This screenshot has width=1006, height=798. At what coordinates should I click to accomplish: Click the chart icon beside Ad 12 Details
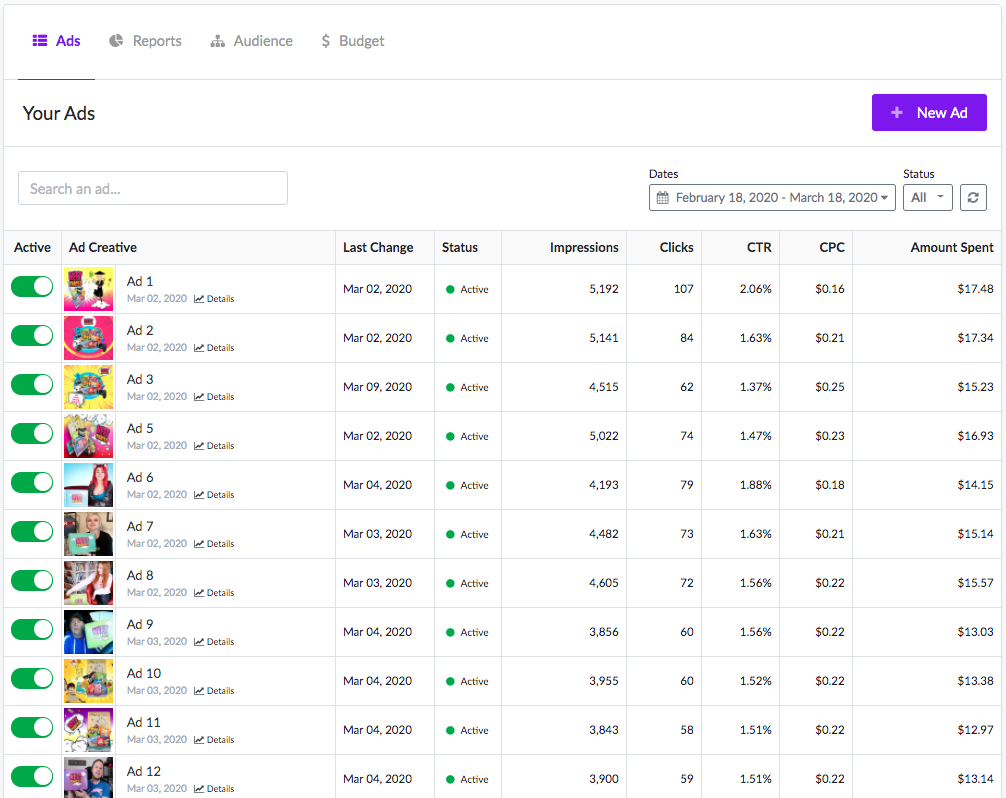pyautogui.click(x=199, y=788)
